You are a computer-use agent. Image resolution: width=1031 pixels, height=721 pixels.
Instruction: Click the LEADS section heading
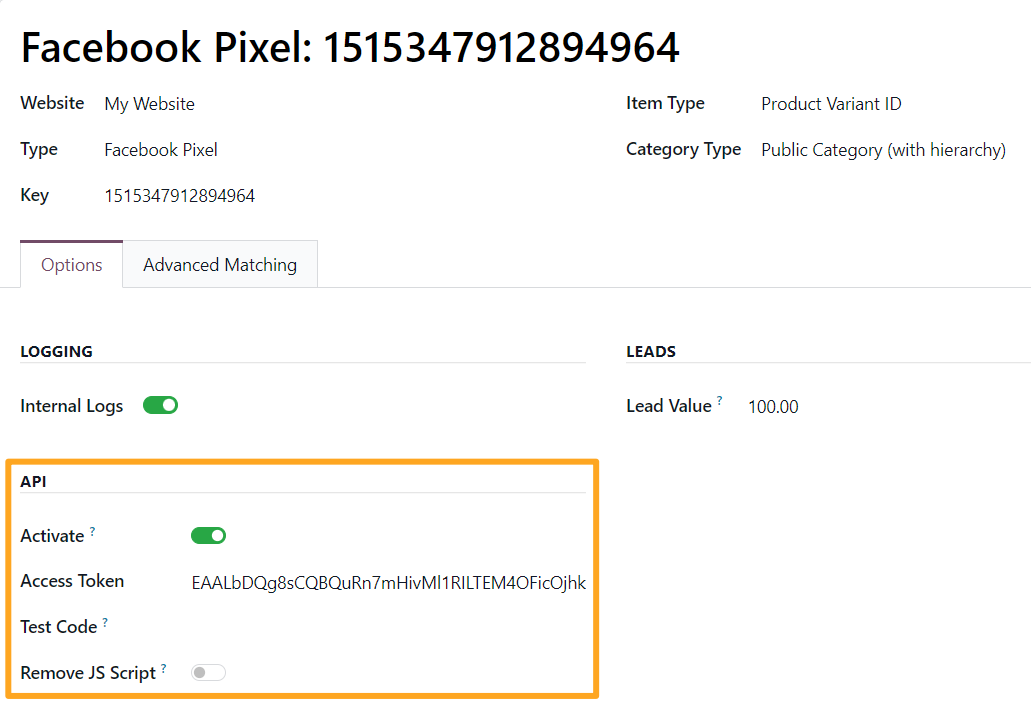pyautogui.click(x=651, y=352)
